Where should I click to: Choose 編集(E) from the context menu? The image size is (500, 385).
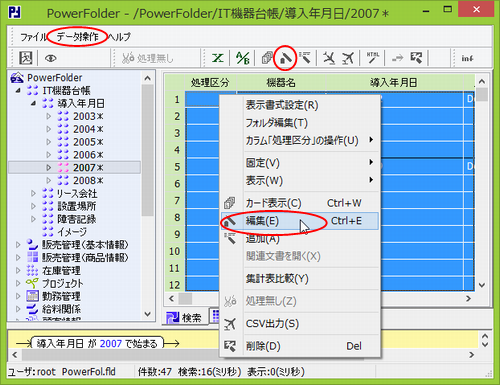300,221
